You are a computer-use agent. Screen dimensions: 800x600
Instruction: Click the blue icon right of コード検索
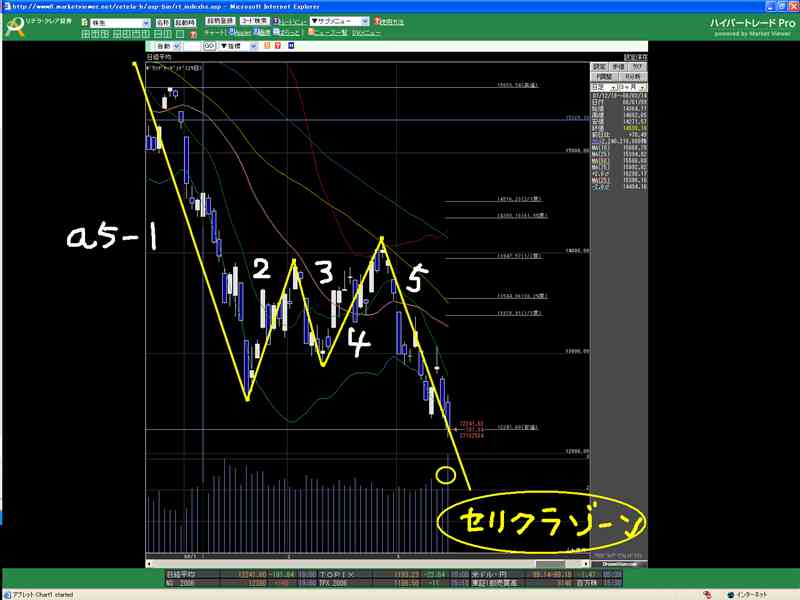[x=276, y=21]
